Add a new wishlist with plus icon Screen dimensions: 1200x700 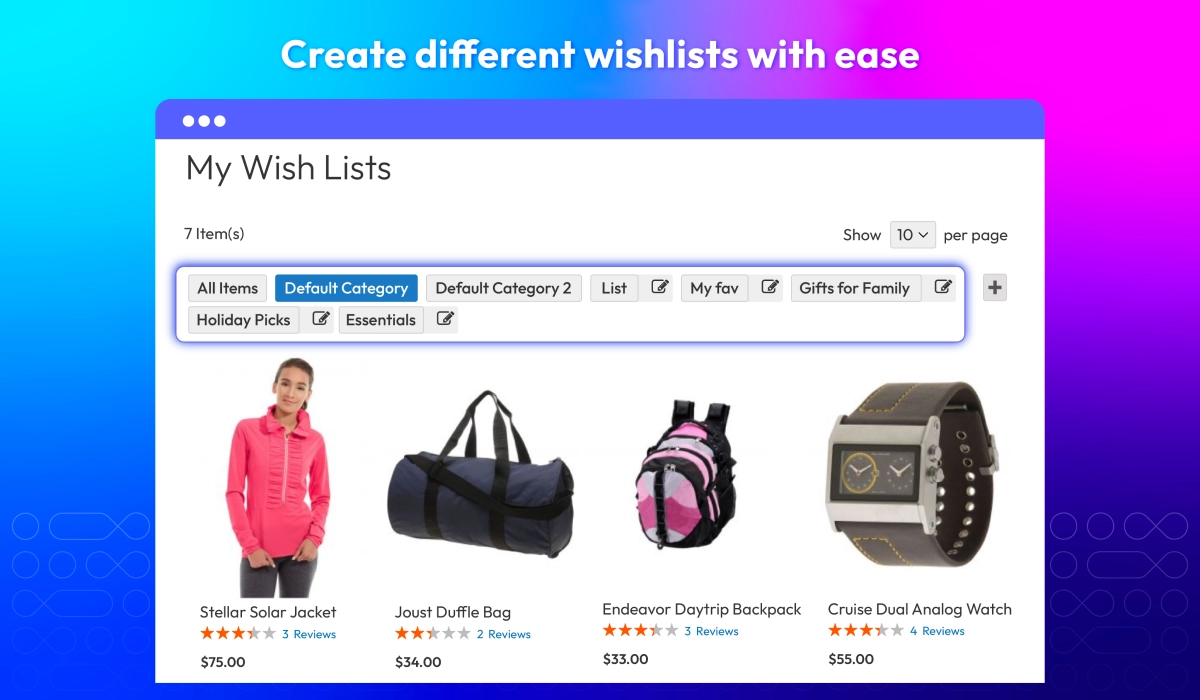click(995, 288)
